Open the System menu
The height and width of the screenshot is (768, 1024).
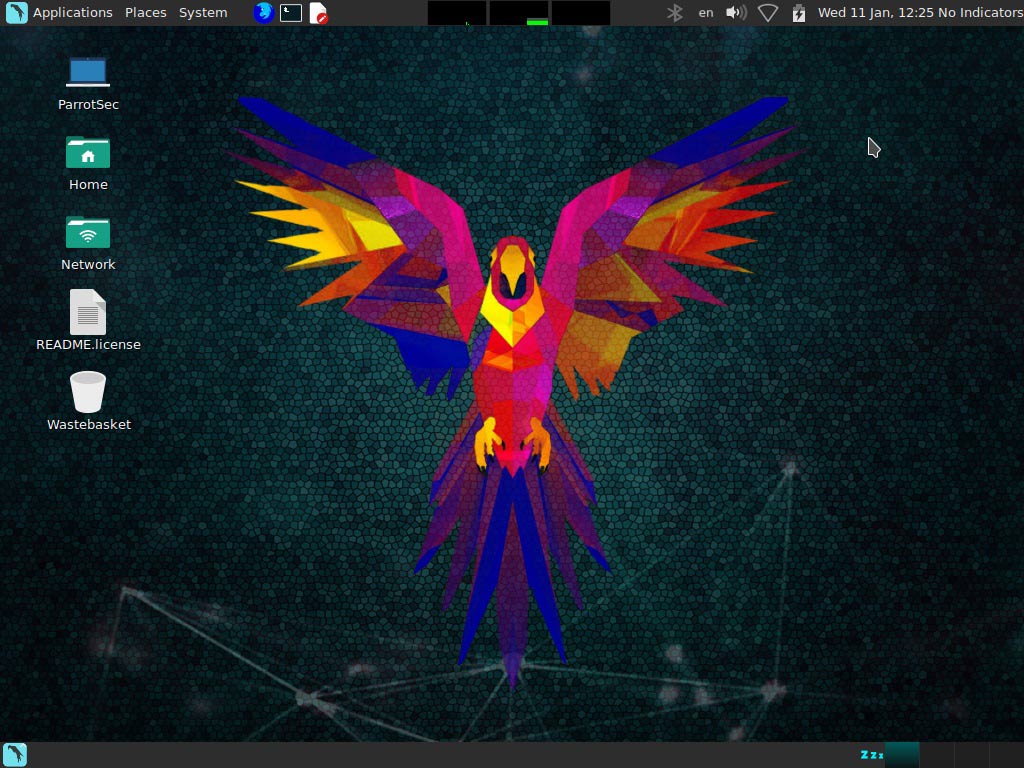point(202,12)
